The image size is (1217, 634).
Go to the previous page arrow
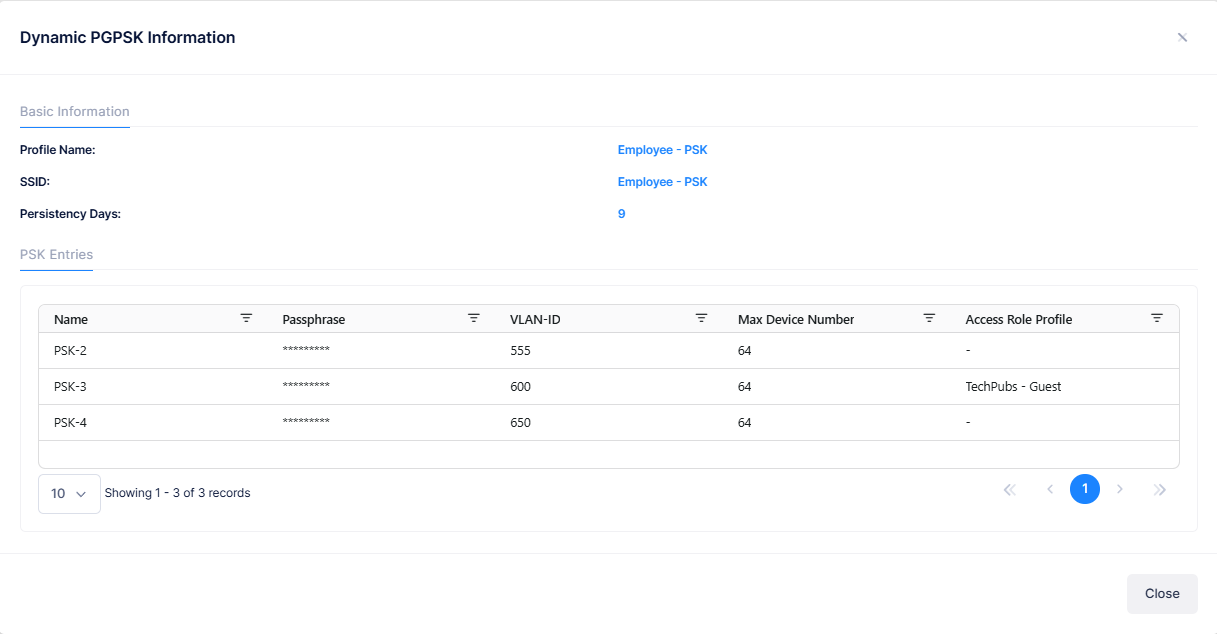pos(1050,489)
